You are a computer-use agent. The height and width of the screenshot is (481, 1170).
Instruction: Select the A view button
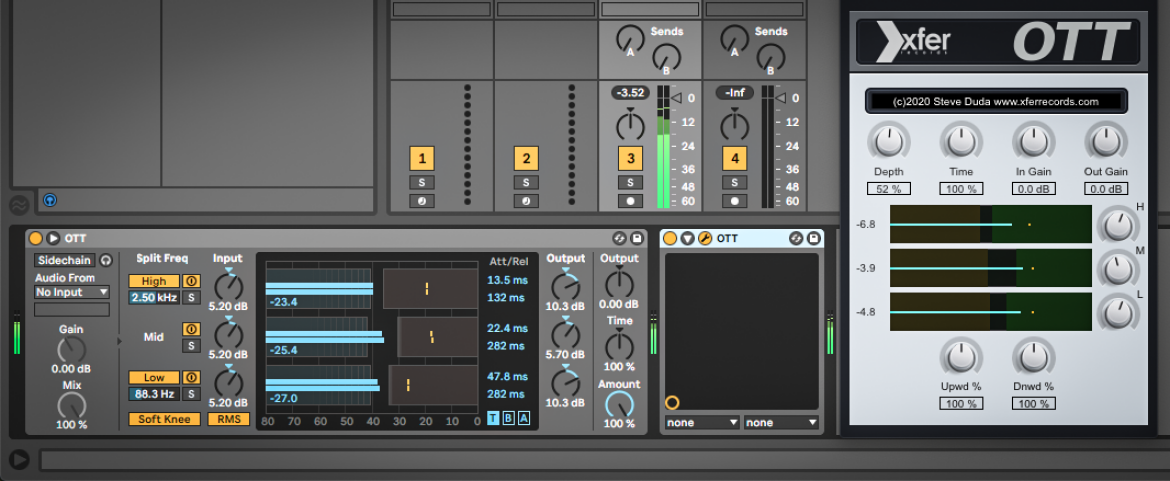(x=524, y=418)
